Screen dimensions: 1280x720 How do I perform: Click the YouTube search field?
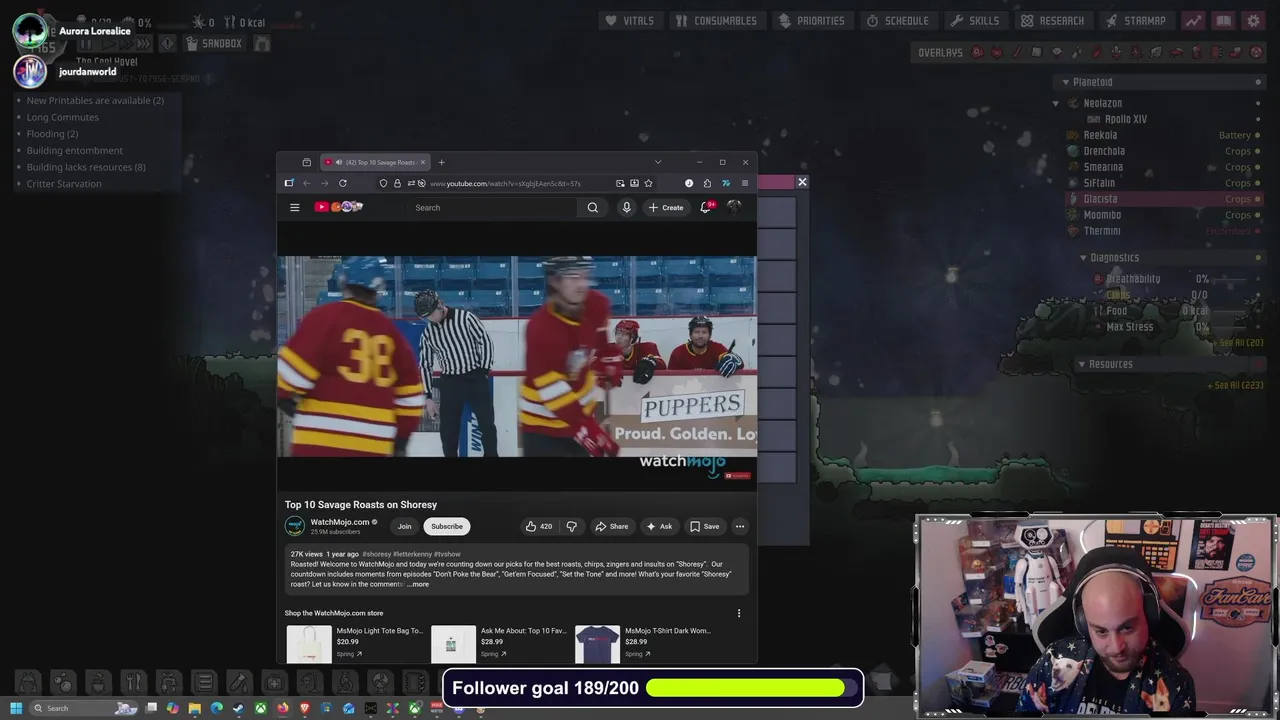click(494, 208)
